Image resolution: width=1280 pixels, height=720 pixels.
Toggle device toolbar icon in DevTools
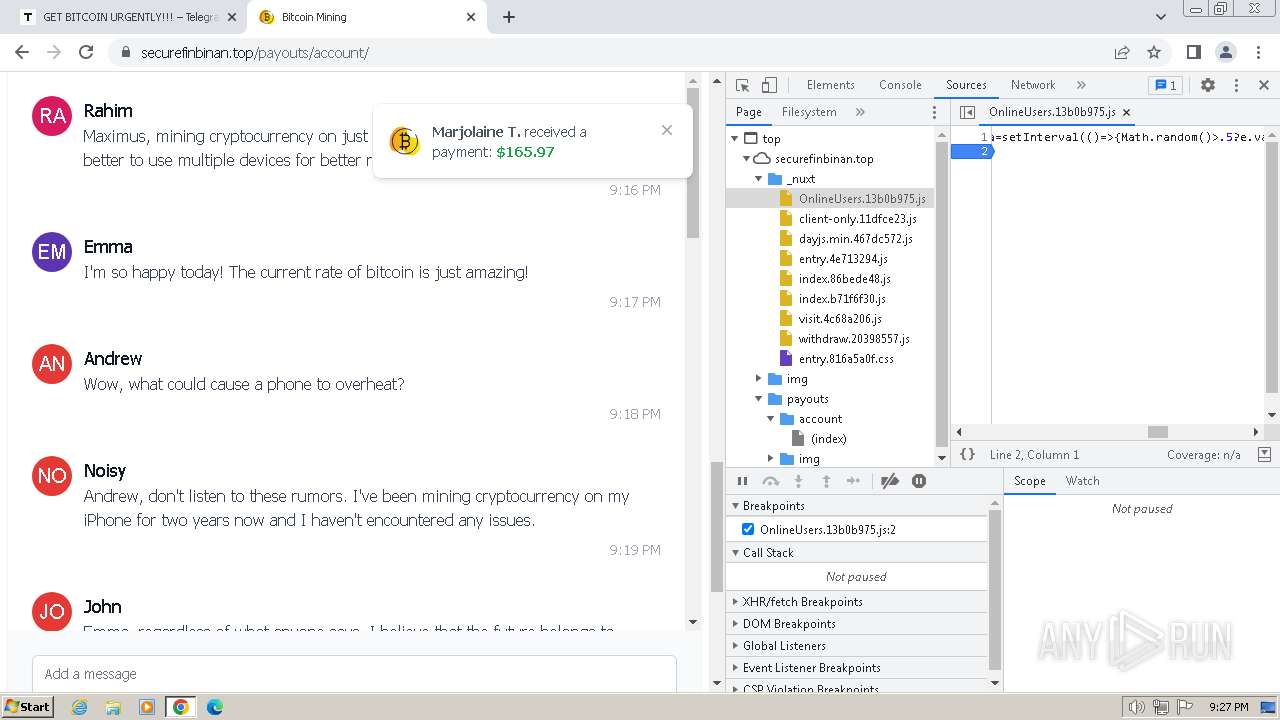[x=769, y=85]
